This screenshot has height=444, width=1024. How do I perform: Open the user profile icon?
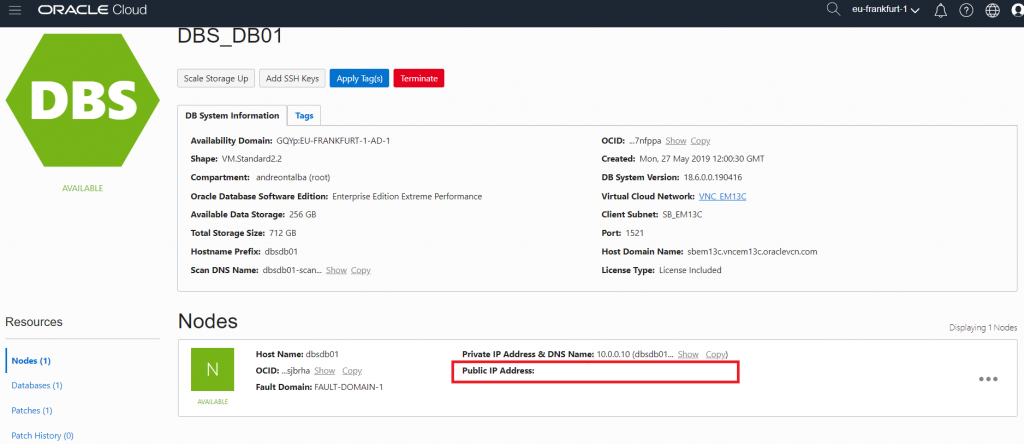(1017, 10)
